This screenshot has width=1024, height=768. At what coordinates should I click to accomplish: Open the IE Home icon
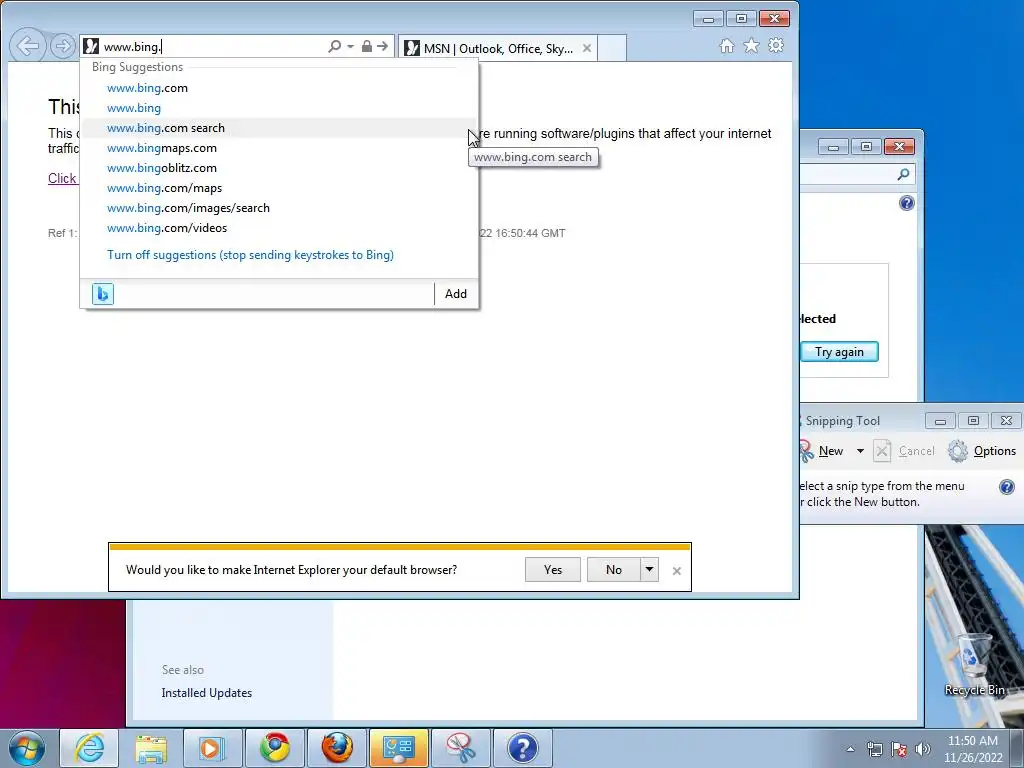pos(726,46)
